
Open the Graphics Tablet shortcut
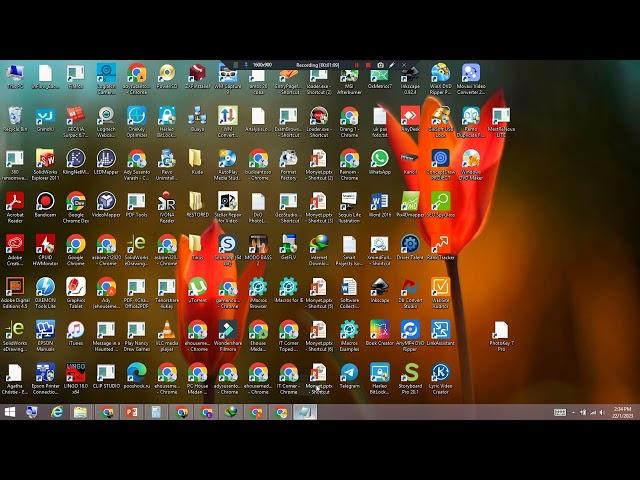[76, 292]
